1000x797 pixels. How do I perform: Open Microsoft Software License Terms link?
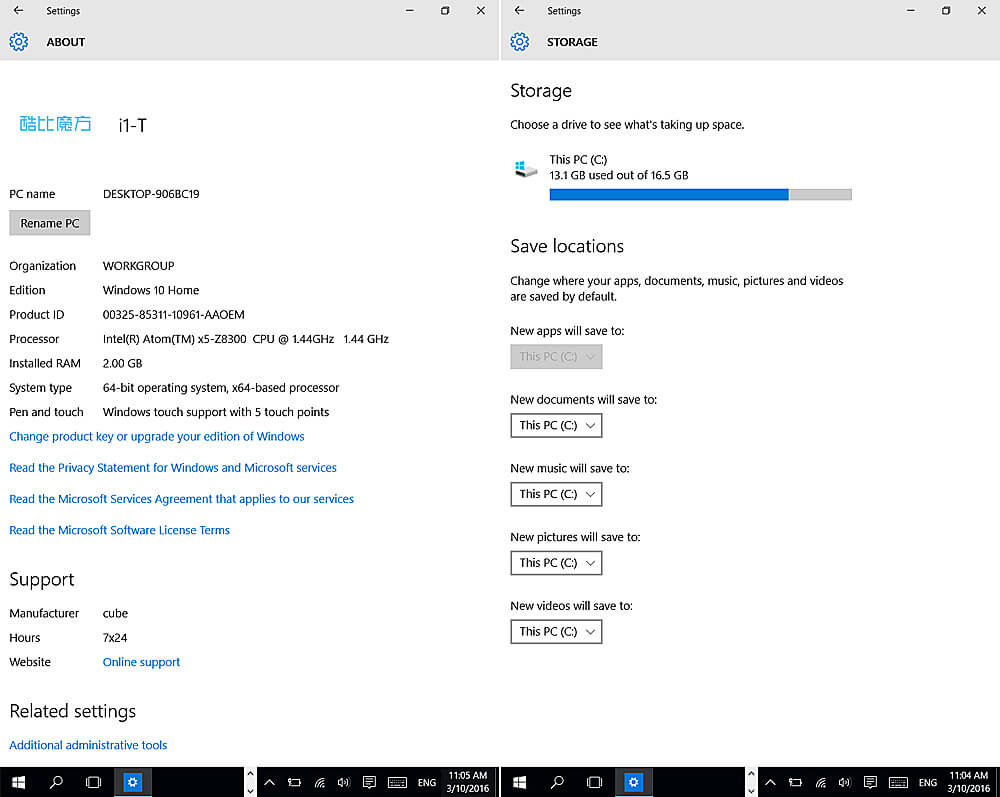tap(119, 530)
